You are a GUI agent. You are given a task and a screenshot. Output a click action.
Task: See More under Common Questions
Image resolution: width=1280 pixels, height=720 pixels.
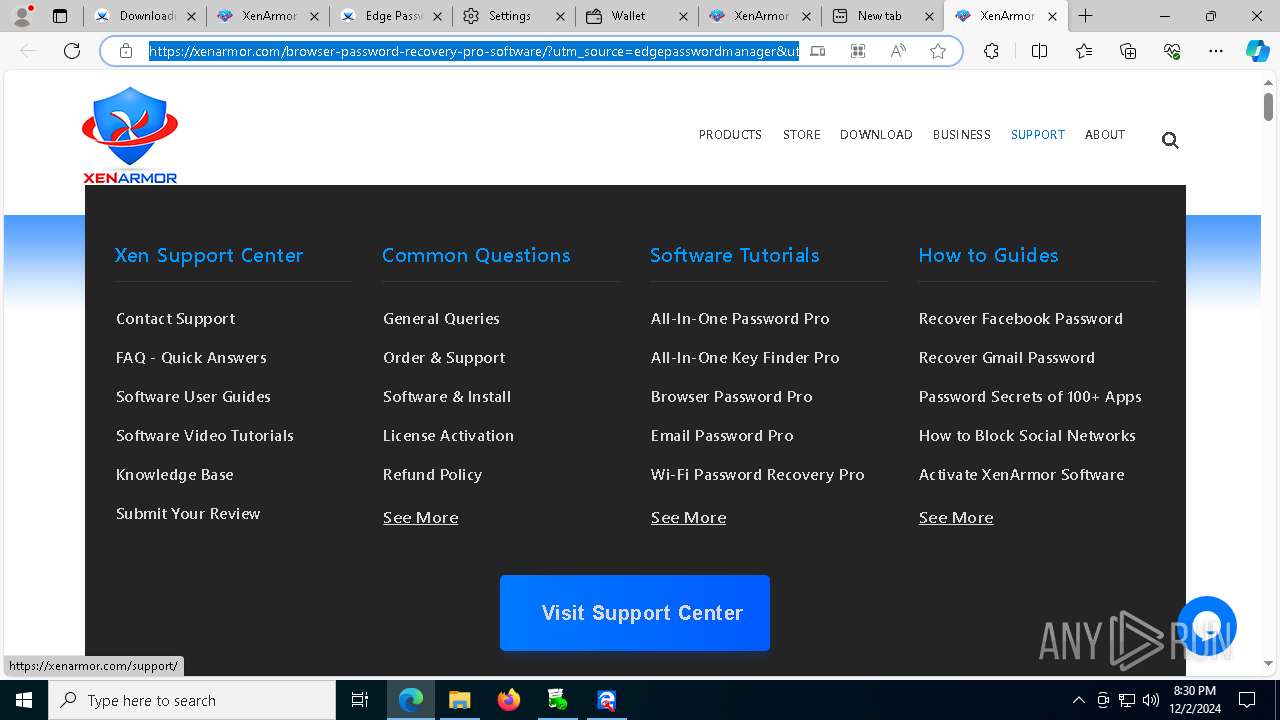pyautogui.click(x=421, y=518)
